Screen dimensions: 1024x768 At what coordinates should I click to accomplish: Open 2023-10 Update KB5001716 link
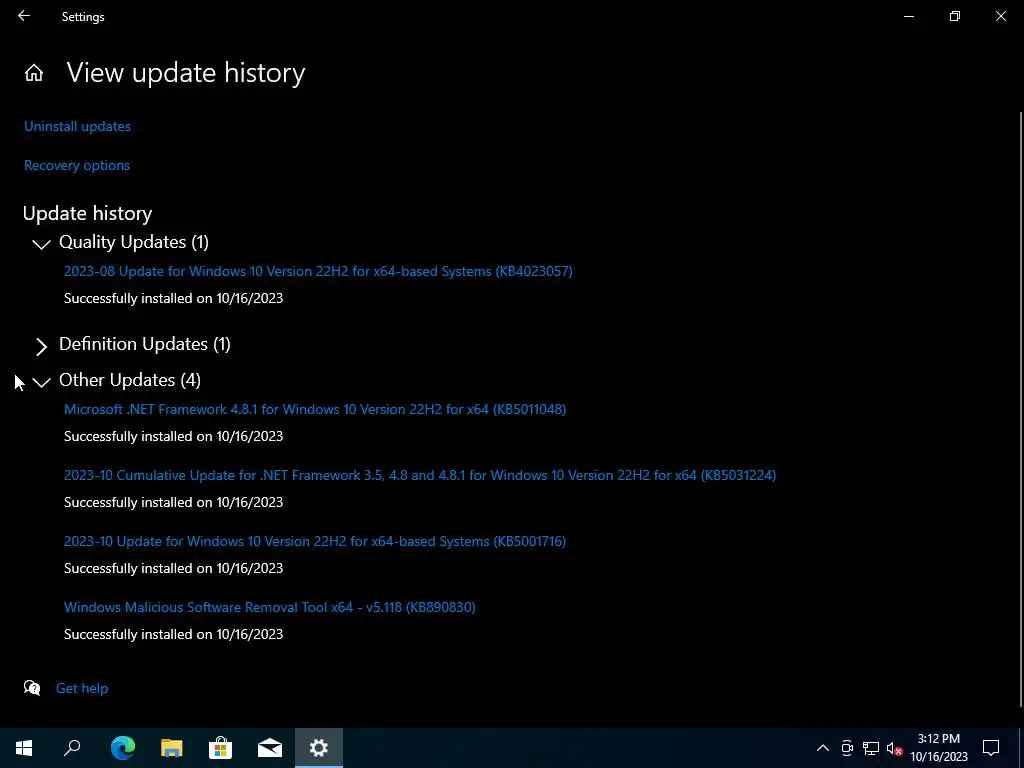pos(315,541)
